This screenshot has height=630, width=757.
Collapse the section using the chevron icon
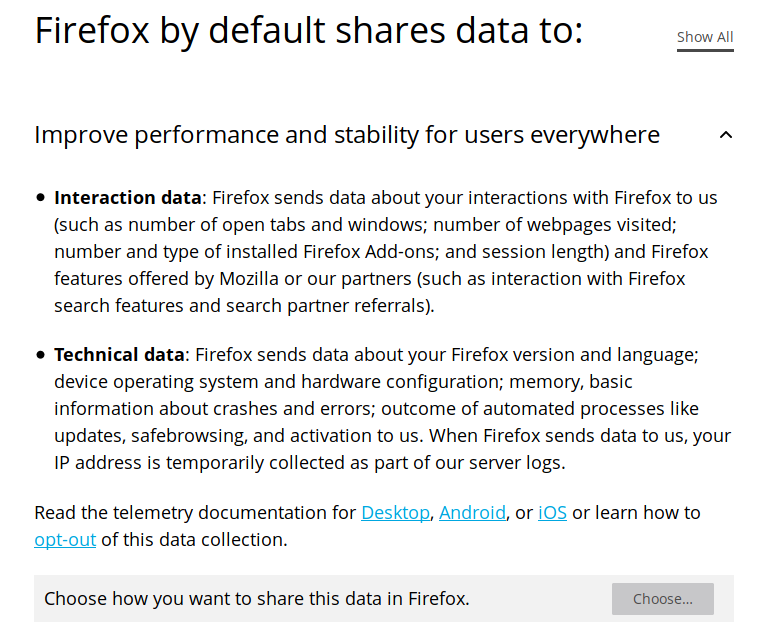[726, 135]
